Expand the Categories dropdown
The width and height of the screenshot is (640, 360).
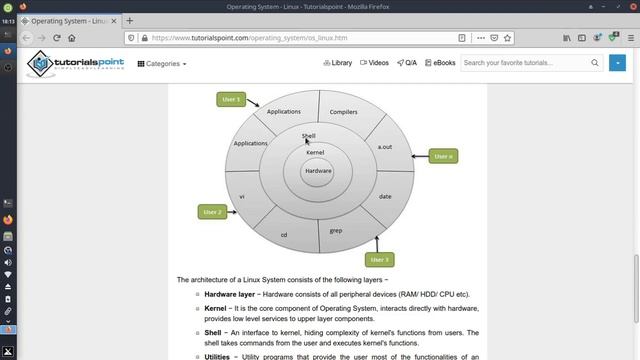pos(162,64)
